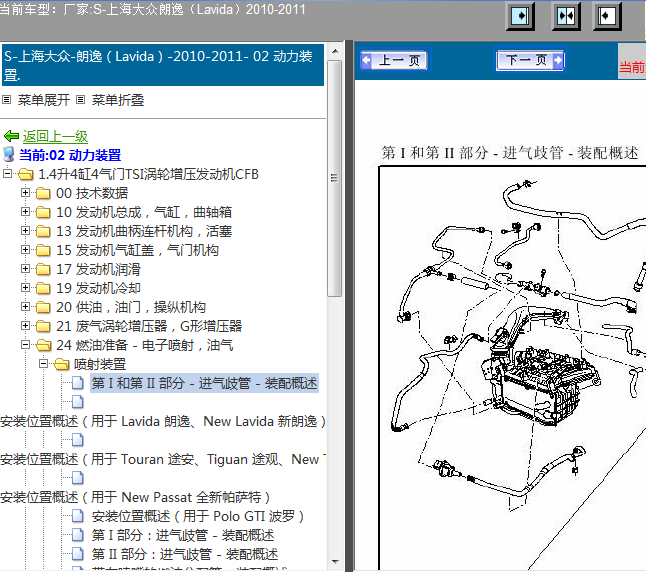Open 安装位置概述（用于 Polo GTI 波罗）
This screenshot has width=646, height=572.
tap(198, 516)
